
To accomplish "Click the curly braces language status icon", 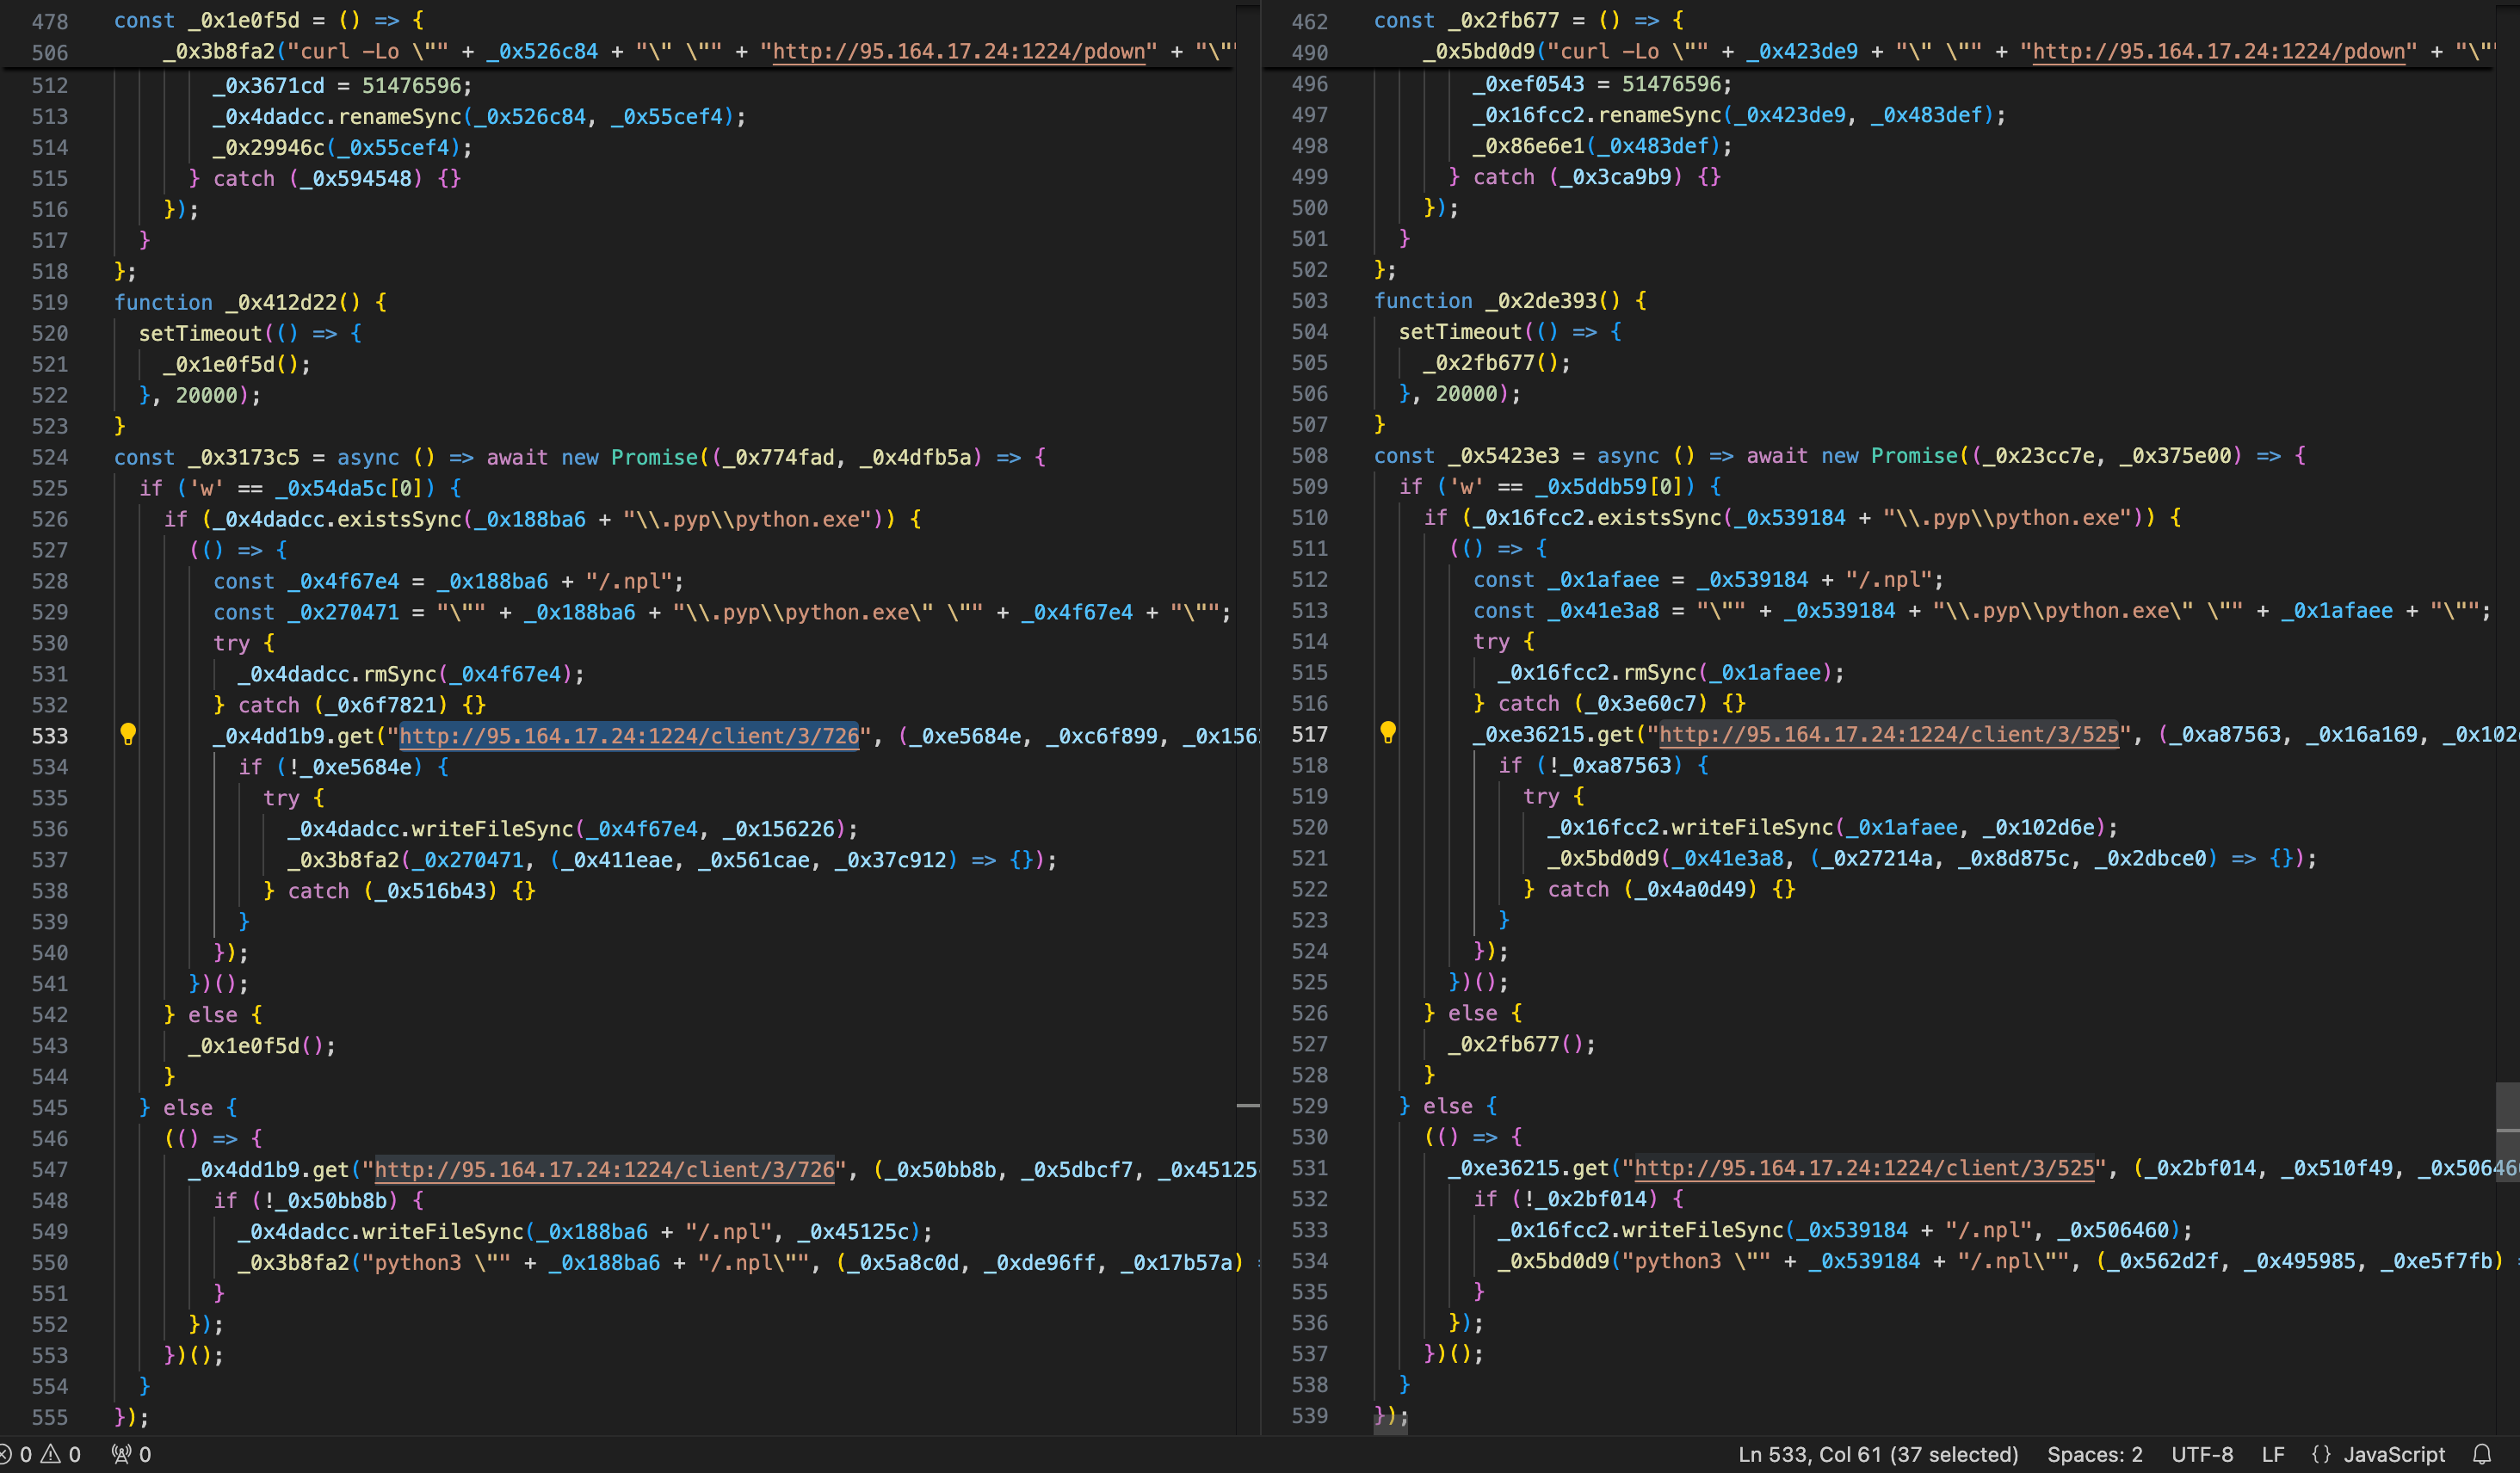I will pyautogui.click(x=2321, y=1454).
